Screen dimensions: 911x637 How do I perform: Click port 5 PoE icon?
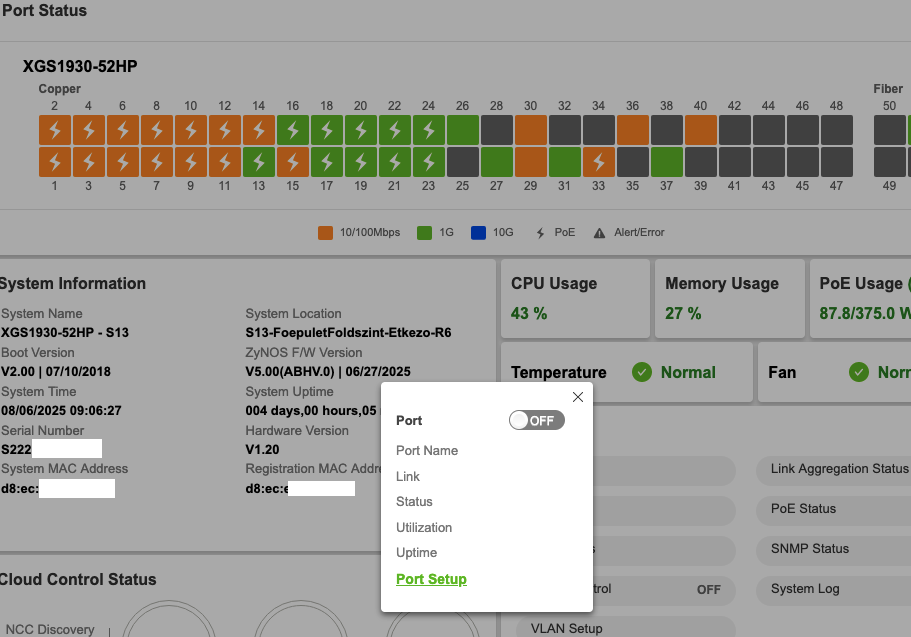coord(123,162)
